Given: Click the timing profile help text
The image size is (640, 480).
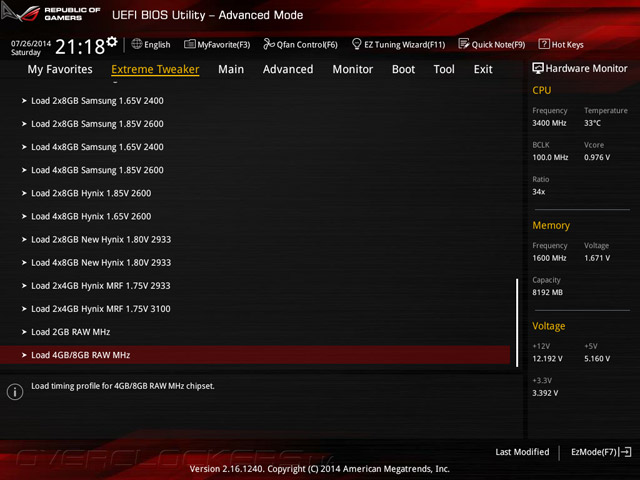Looking at the screenshot, I should point(123,386).
